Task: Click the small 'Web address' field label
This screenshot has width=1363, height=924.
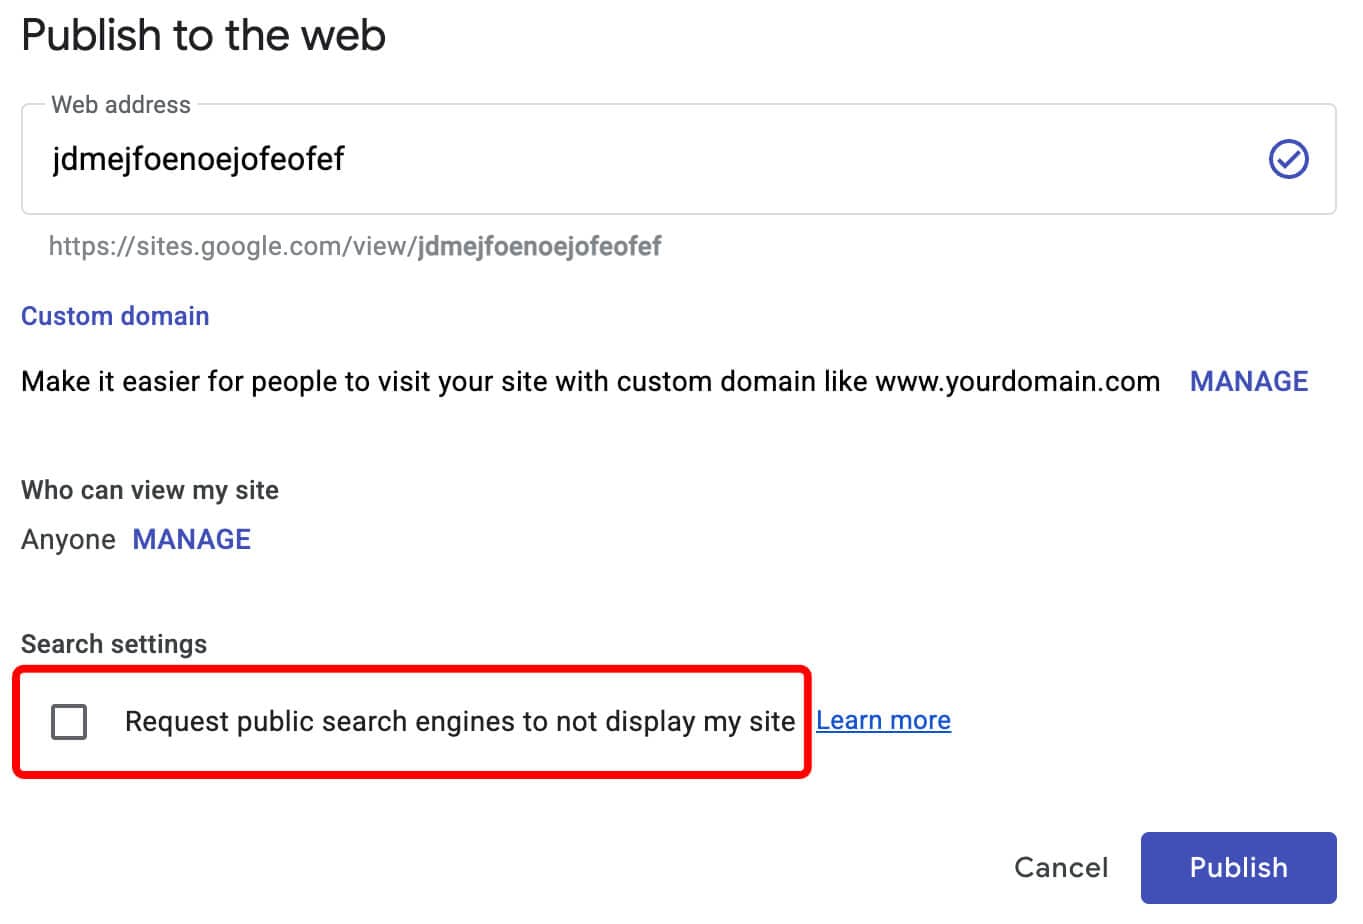Action: point(121,105)
